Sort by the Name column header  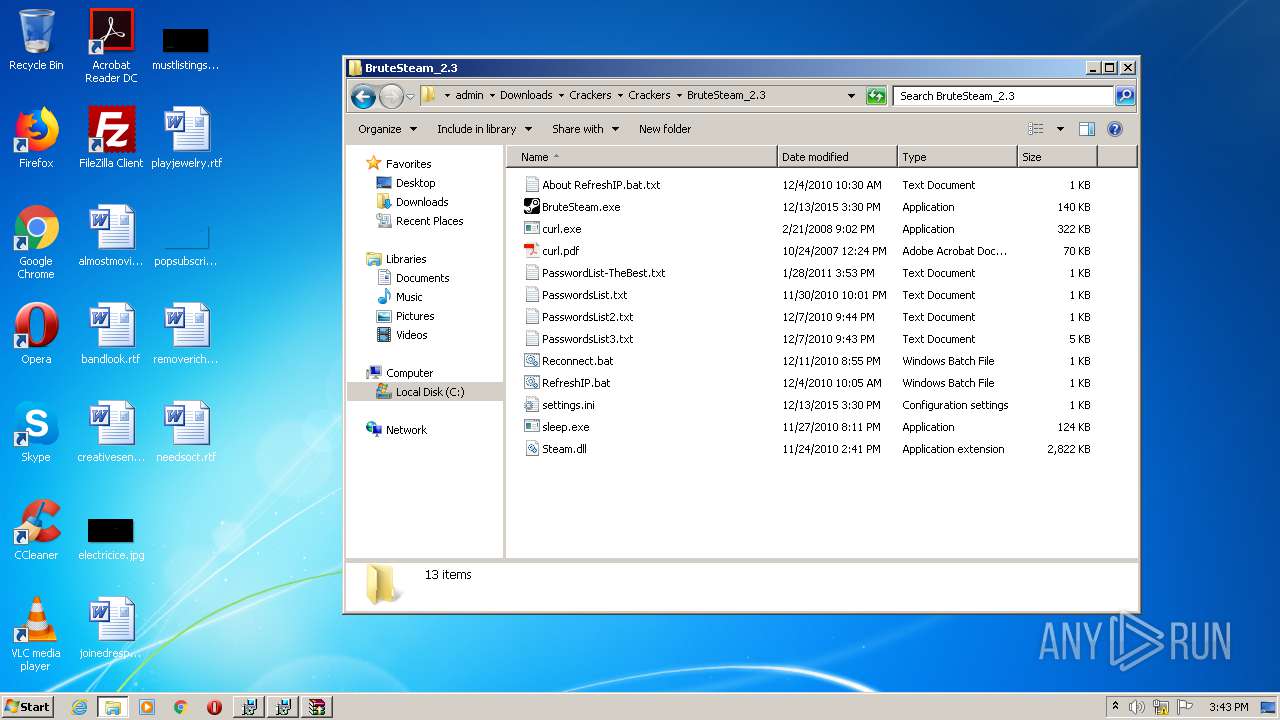pos(641,157)
